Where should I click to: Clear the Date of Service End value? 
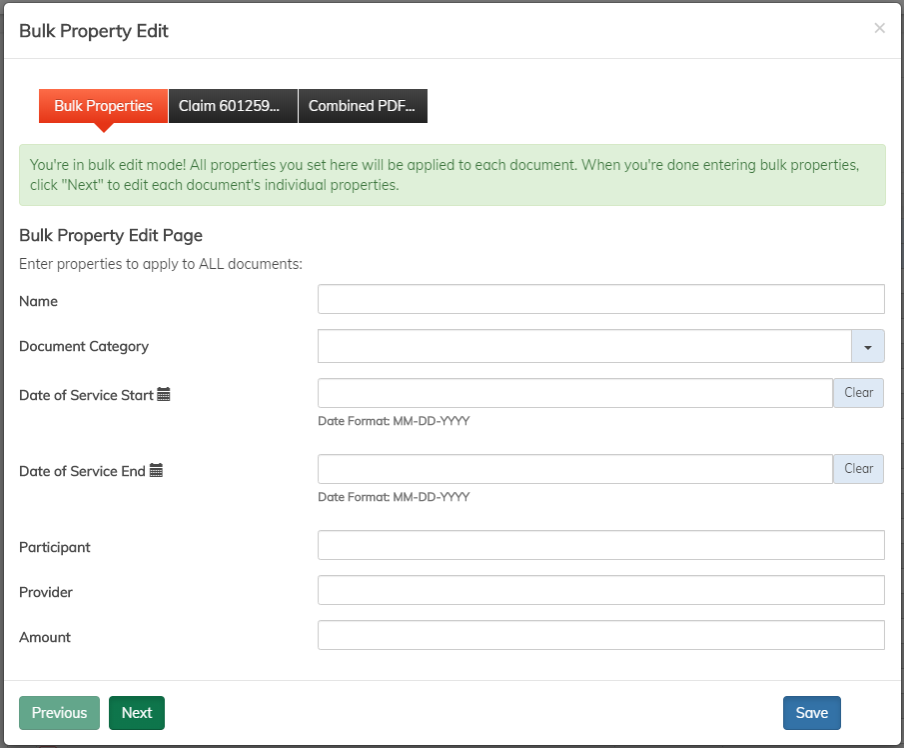[x=858, y=469]
